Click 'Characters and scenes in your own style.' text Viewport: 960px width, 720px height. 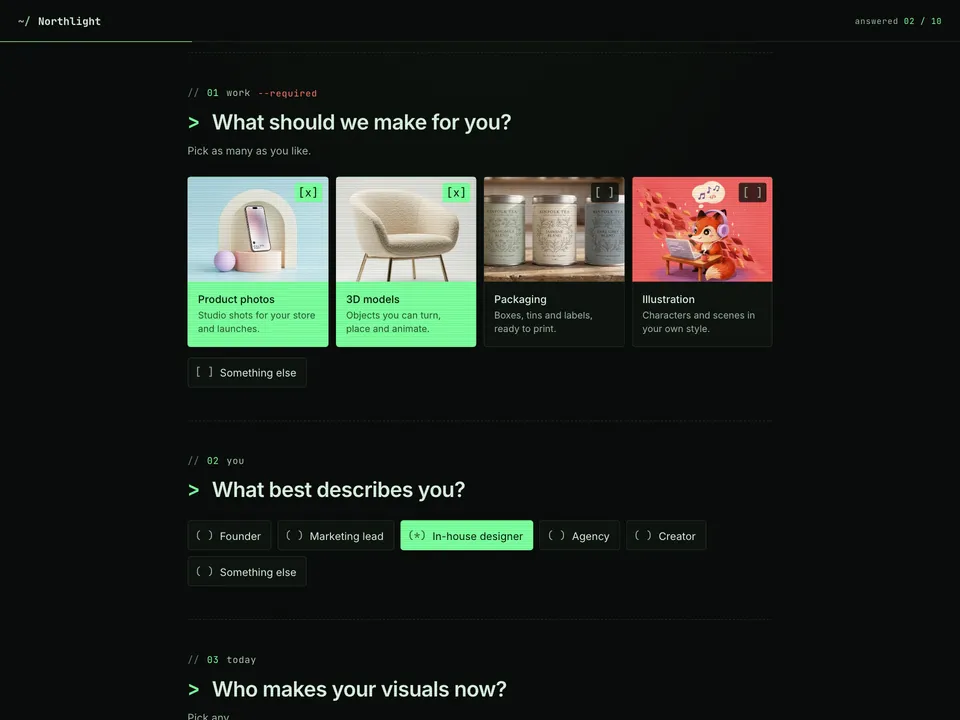coord(699,322)
